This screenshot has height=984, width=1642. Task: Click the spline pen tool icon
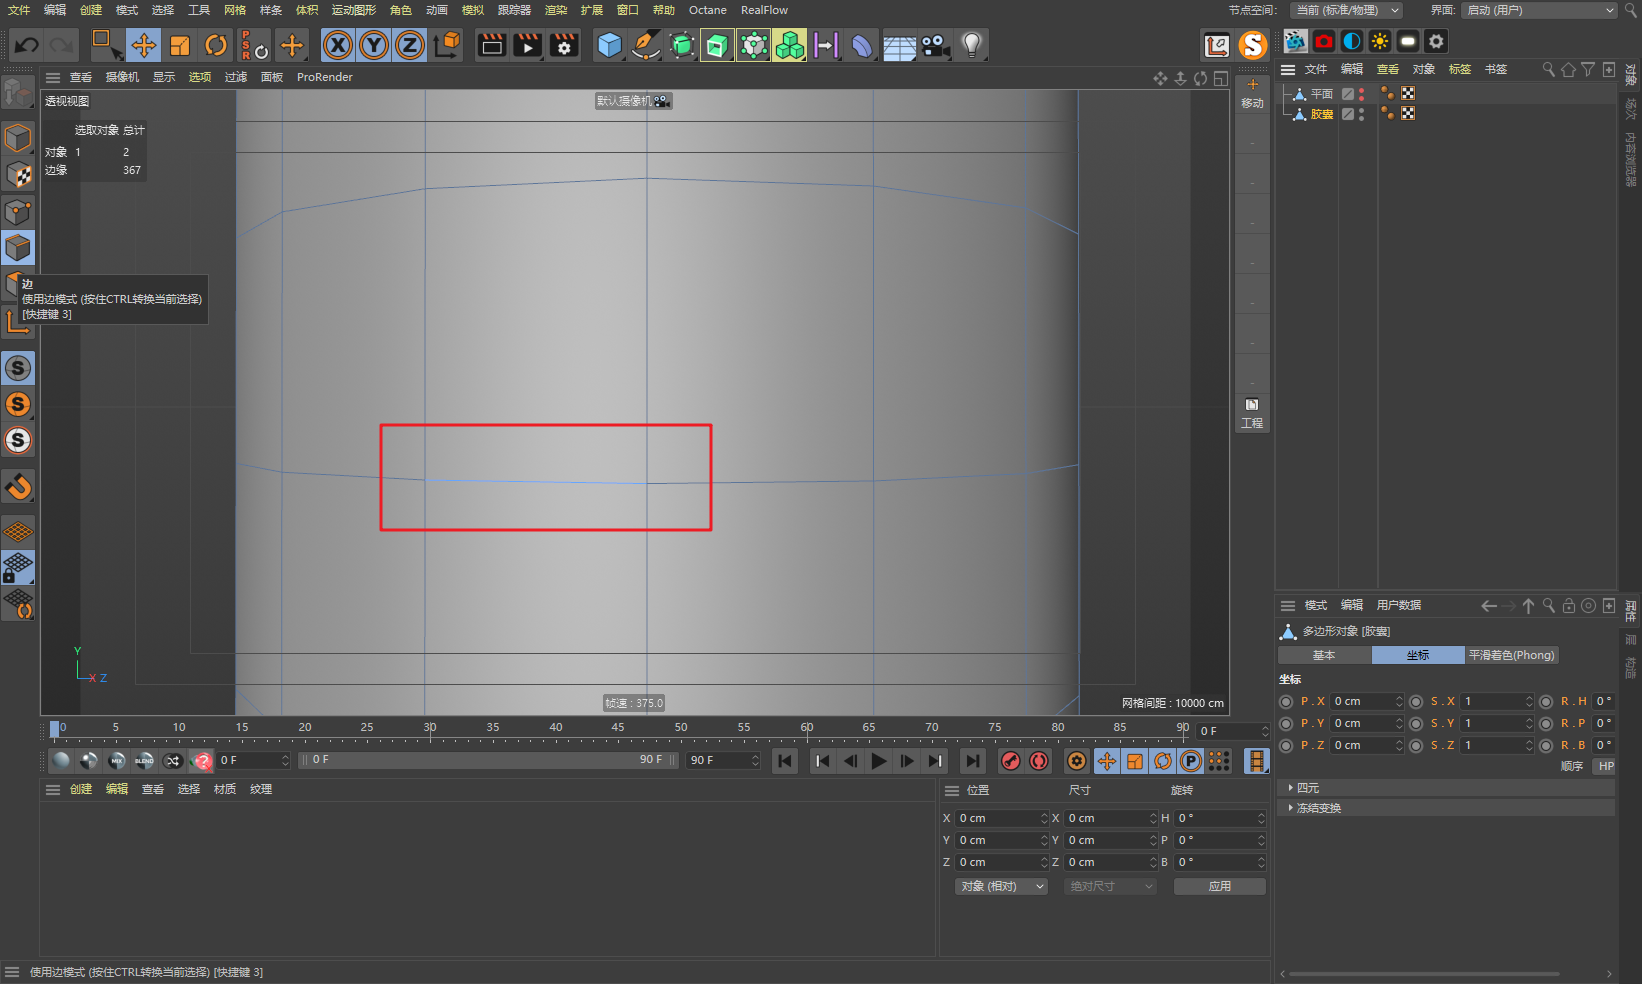point(646,45)
